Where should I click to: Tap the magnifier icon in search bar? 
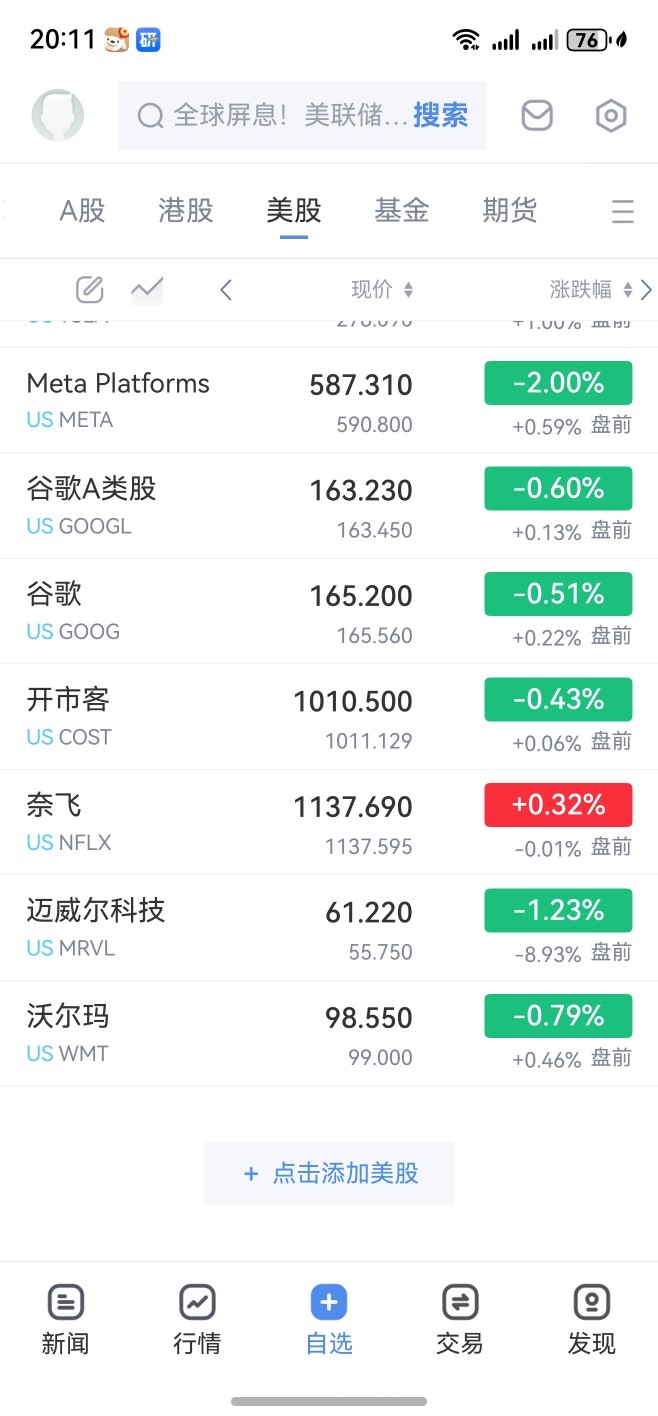click(150, 116)
